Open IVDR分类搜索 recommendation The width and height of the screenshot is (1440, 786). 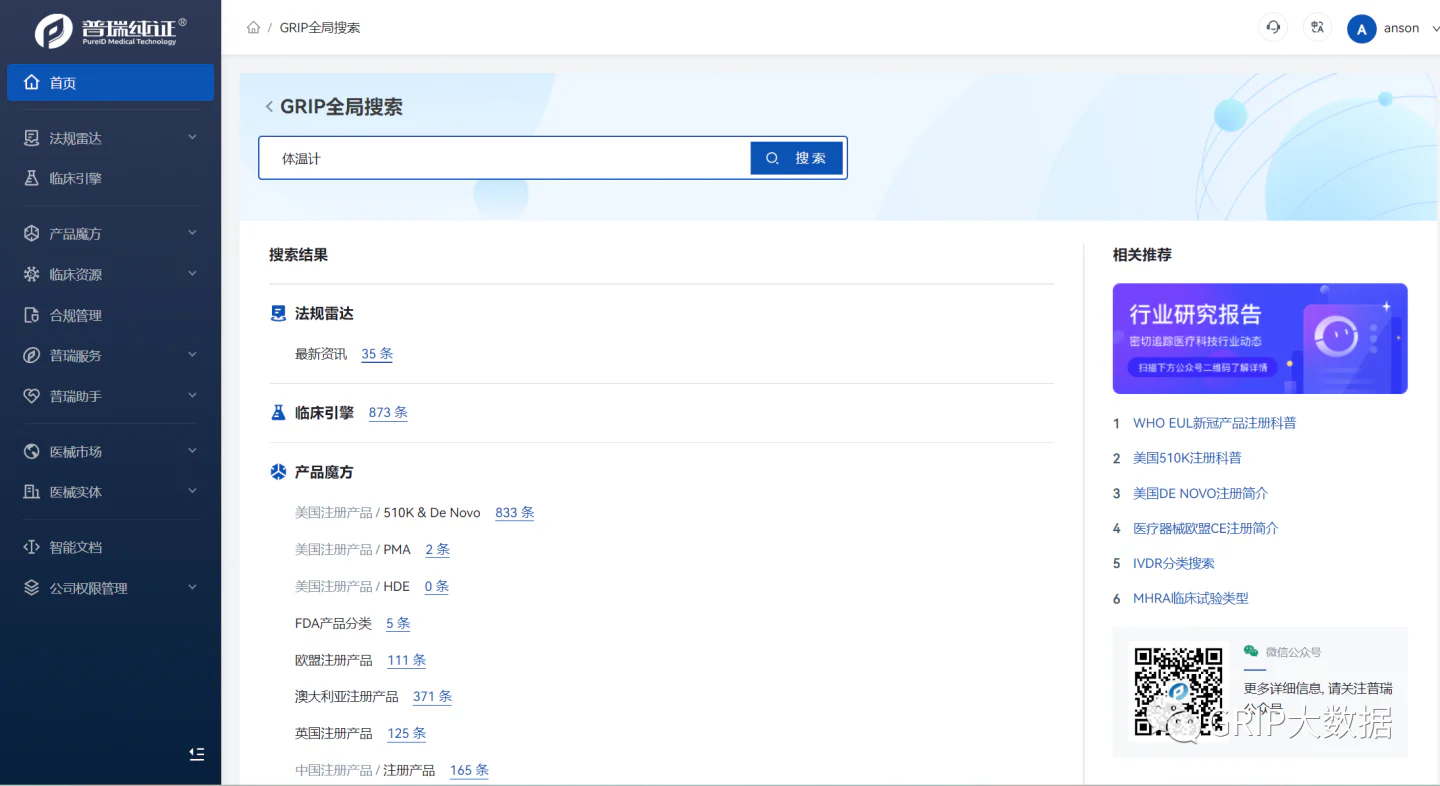click(1174, 563)
